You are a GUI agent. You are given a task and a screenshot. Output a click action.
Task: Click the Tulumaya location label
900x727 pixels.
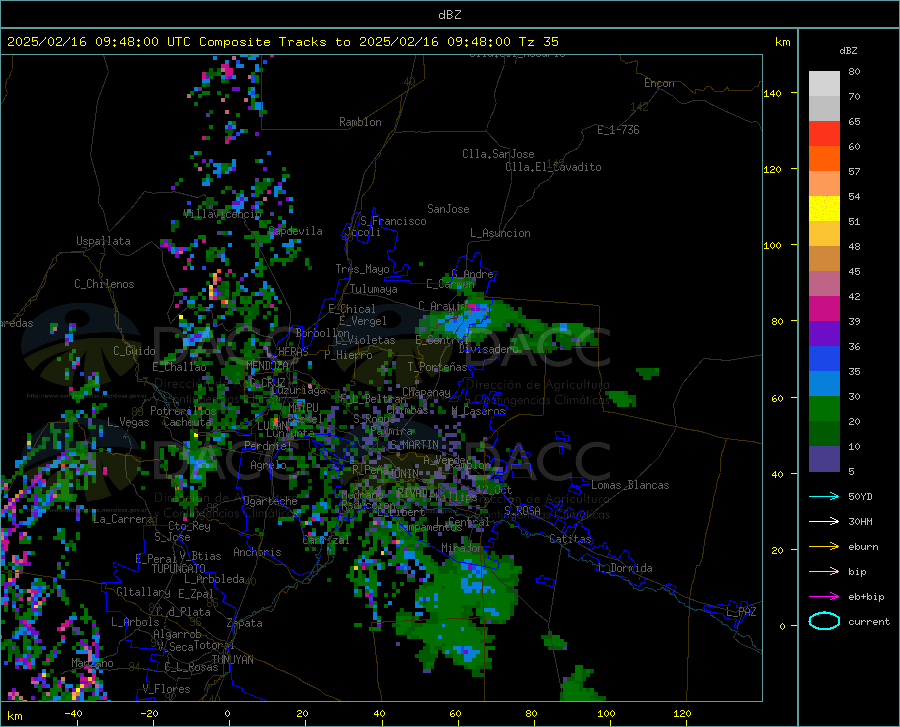pos(373,289)
